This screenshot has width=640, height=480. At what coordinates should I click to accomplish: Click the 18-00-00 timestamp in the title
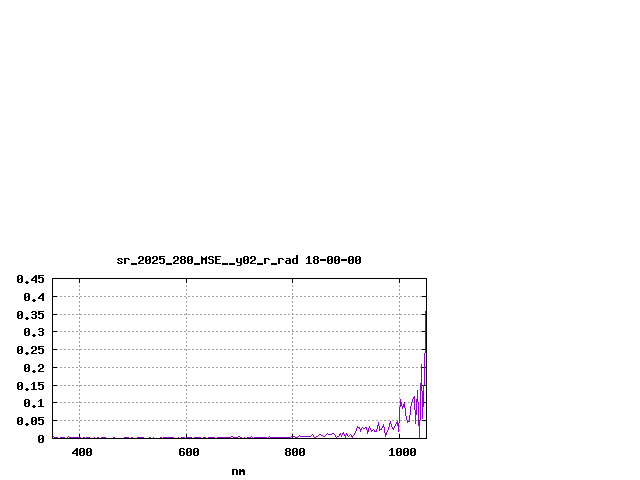coord(332,260)
